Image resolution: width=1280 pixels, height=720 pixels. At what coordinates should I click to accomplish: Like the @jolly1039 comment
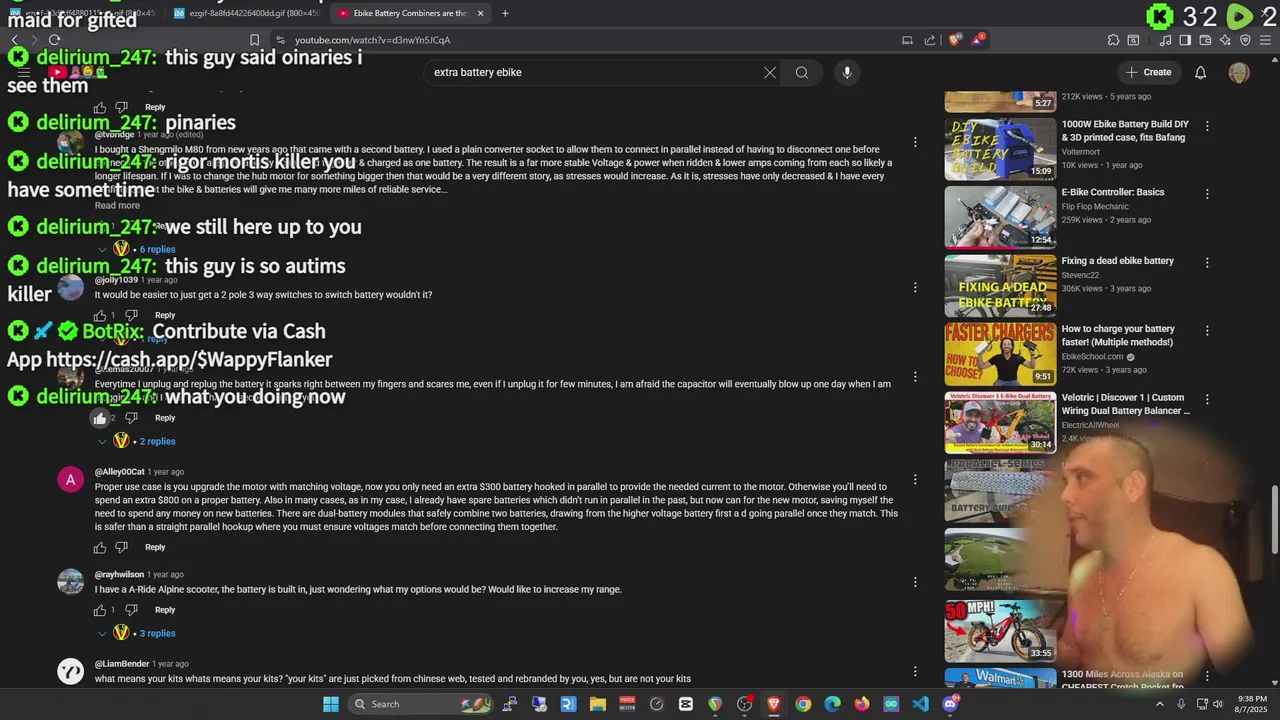click(x=100, y=315)
